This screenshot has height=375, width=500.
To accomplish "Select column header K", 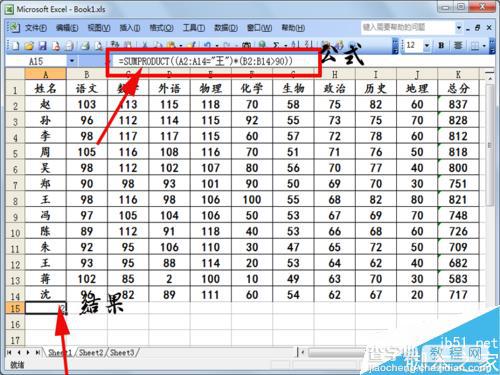I will pyautogui.click(x=459, y=74).
